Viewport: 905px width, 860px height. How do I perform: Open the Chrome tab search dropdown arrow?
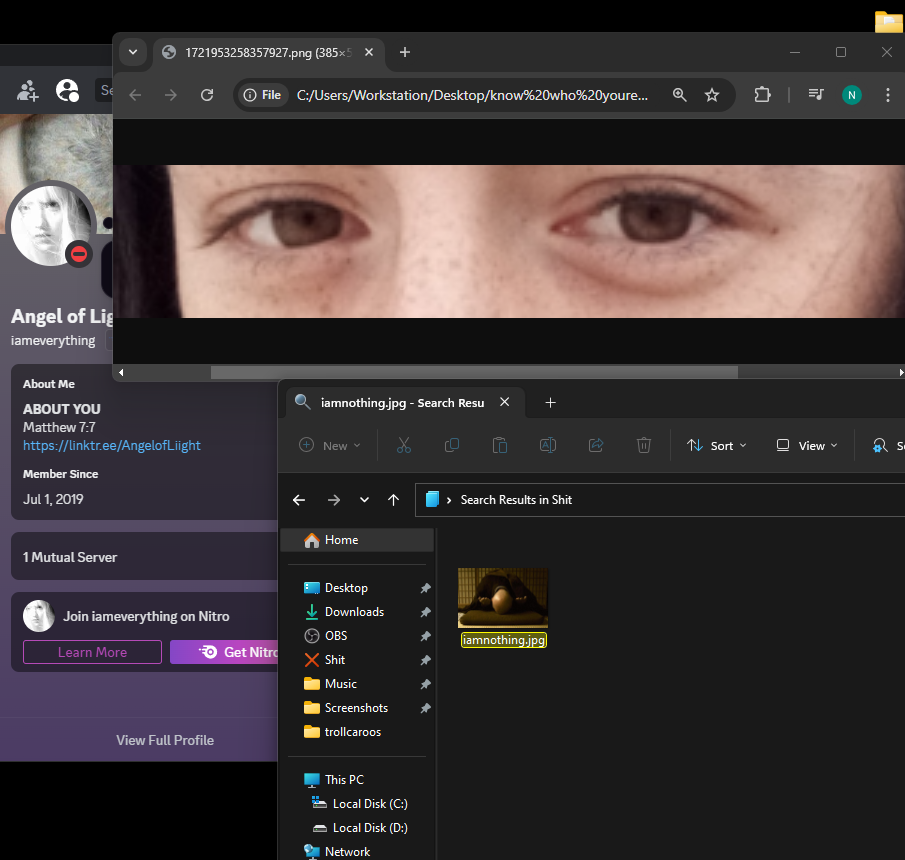pyautogui.click(x=133, y=52)
